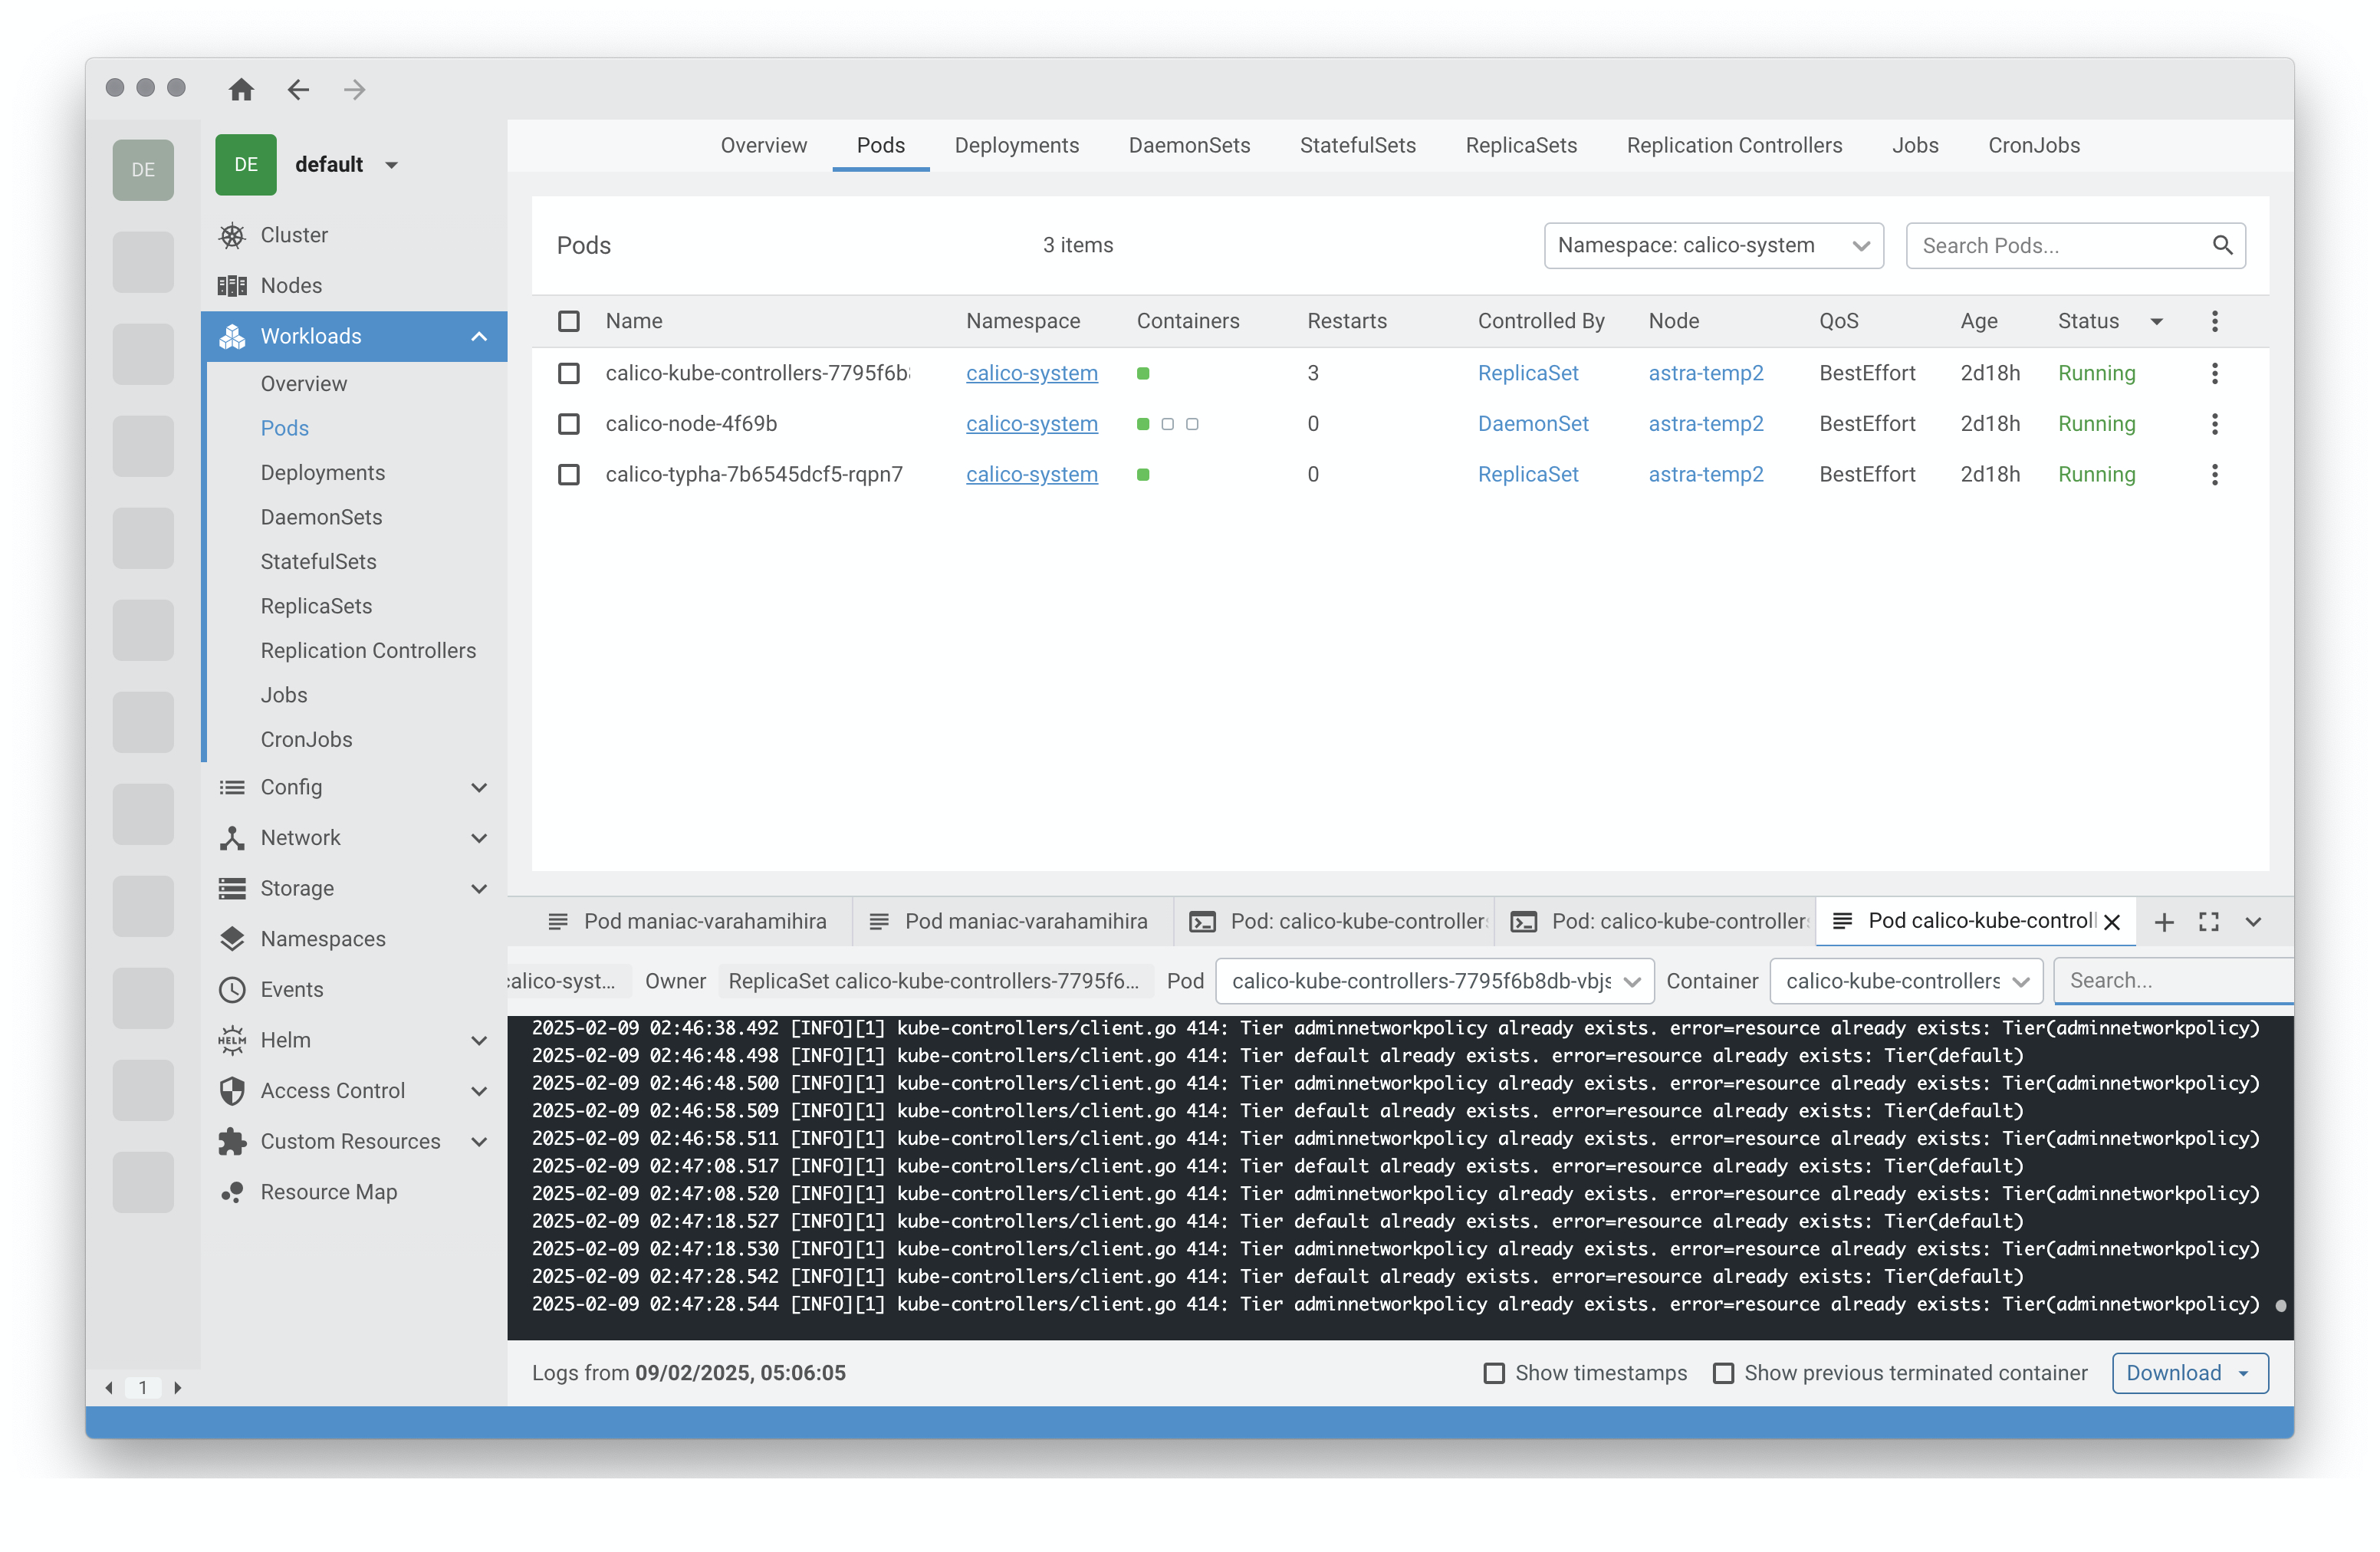Enable Show timestamps checkbox

pos(1494,1373)
